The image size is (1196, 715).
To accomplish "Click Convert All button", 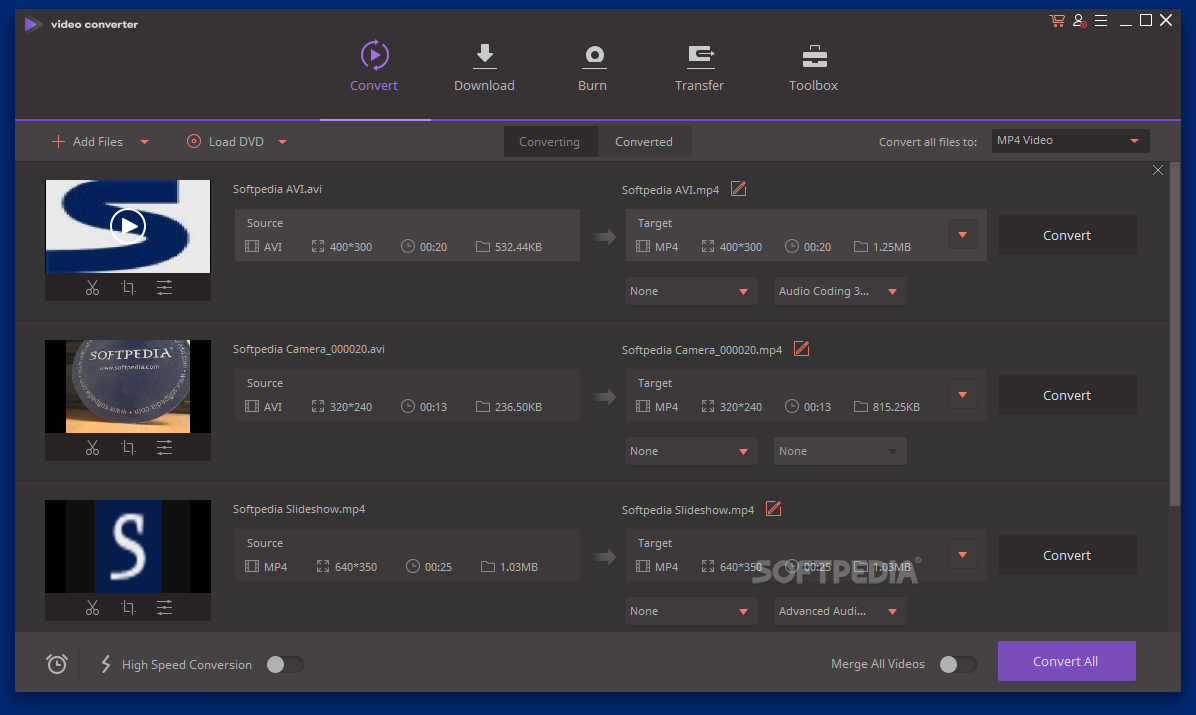I will 1066,661.
